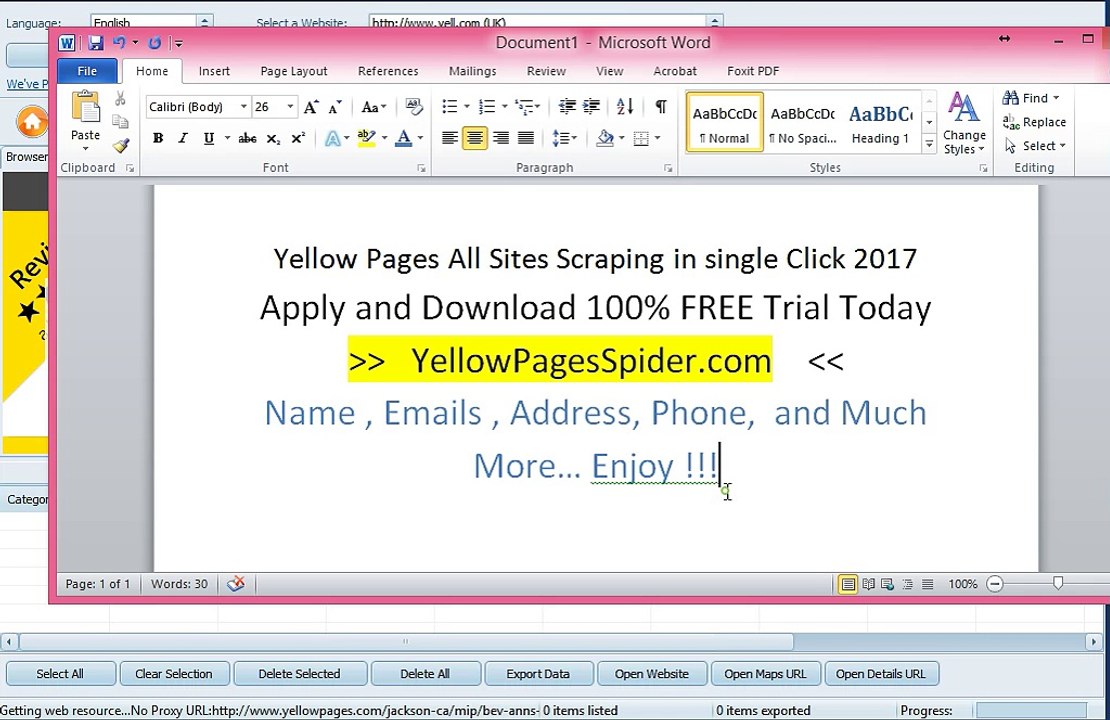Click the Copy icon in Clipboard group

tap(120, 122)
